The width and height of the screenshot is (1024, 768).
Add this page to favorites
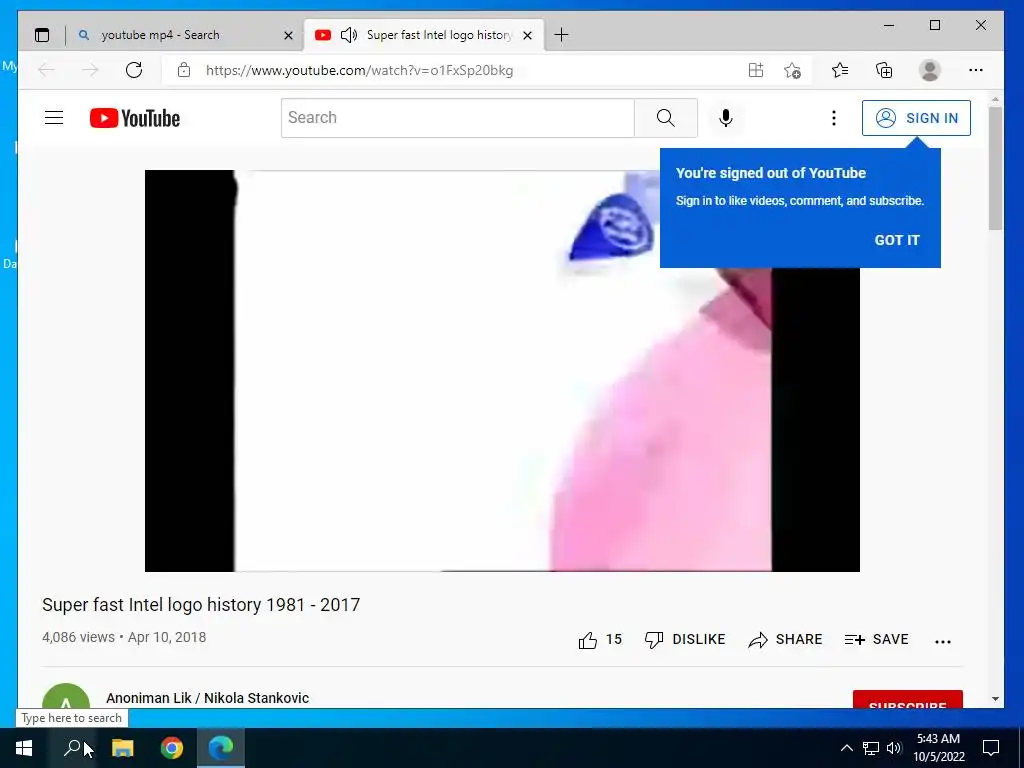(792, 70)
